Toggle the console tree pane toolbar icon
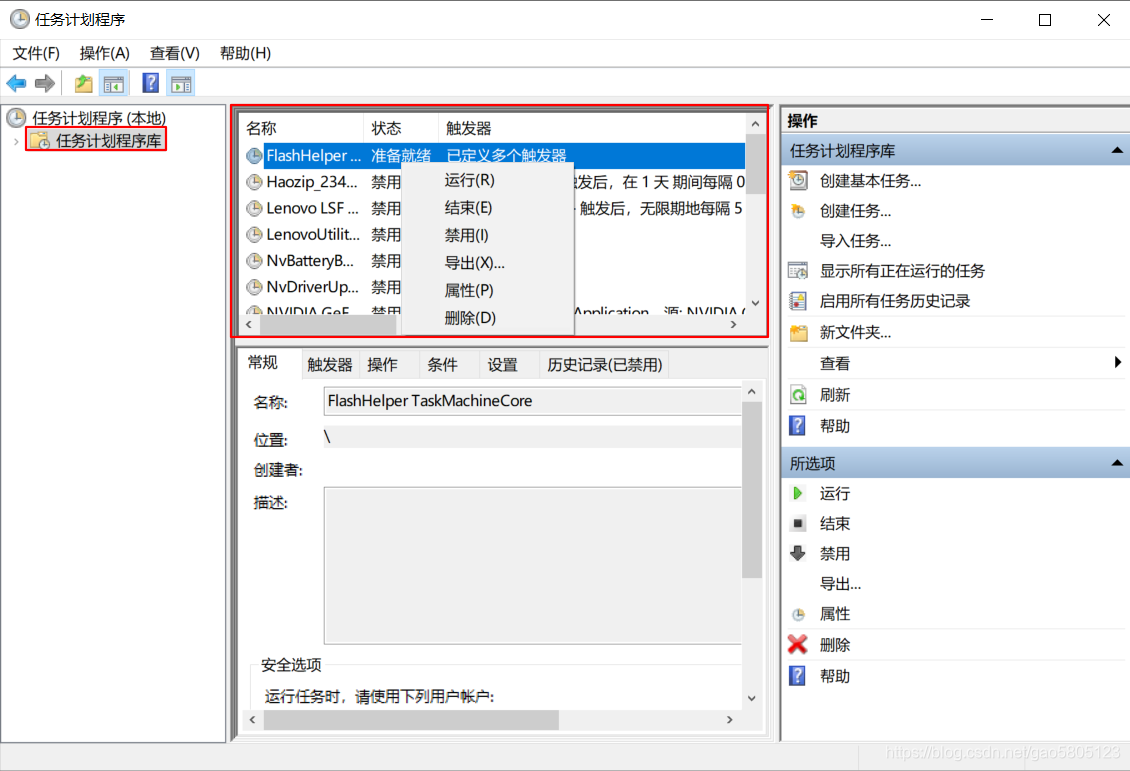This screenshot has width=1130, height=771. coord(114,83)
